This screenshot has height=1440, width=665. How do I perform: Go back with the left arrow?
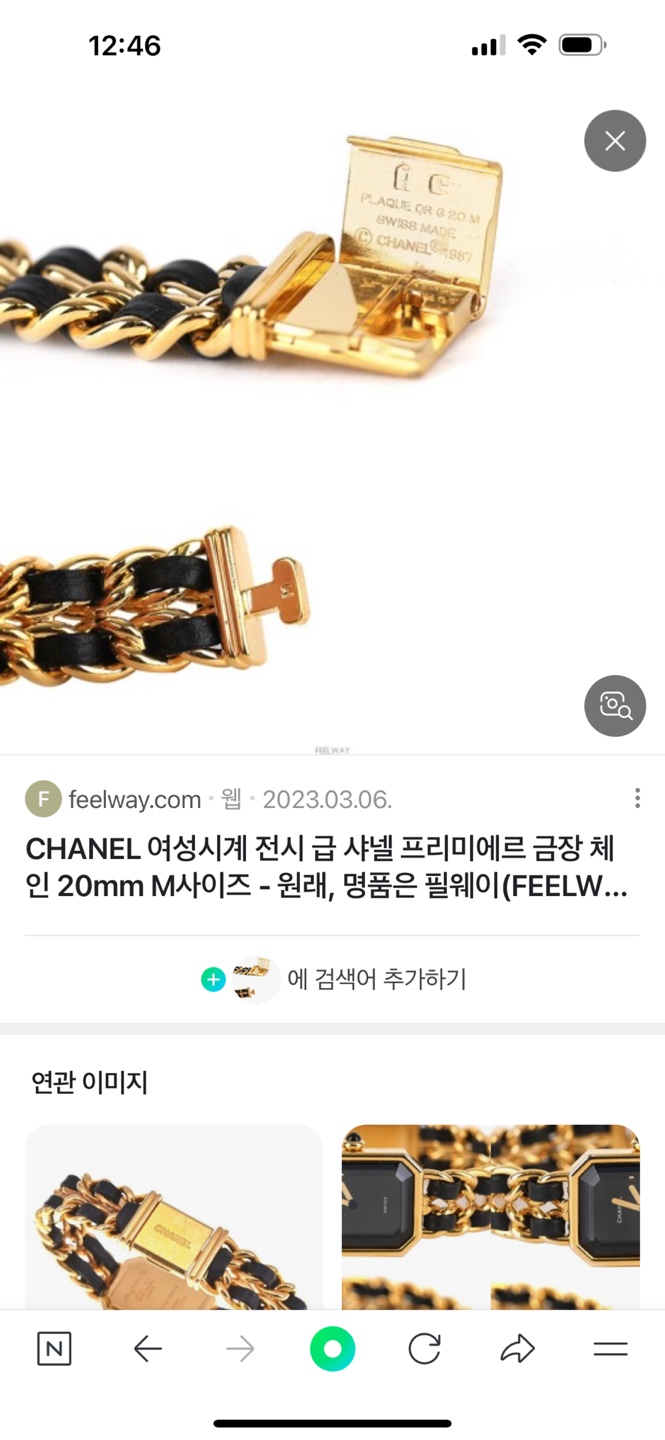[147, 1349]
